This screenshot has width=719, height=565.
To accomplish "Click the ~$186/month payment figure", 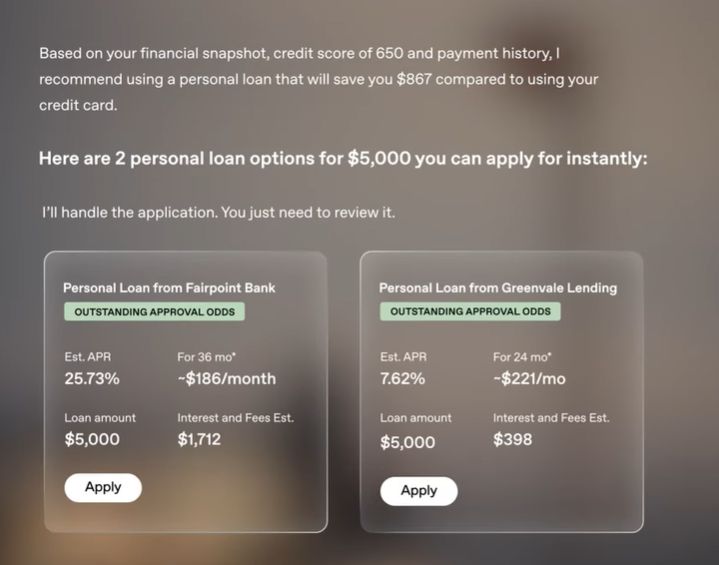I will point(226,379).
